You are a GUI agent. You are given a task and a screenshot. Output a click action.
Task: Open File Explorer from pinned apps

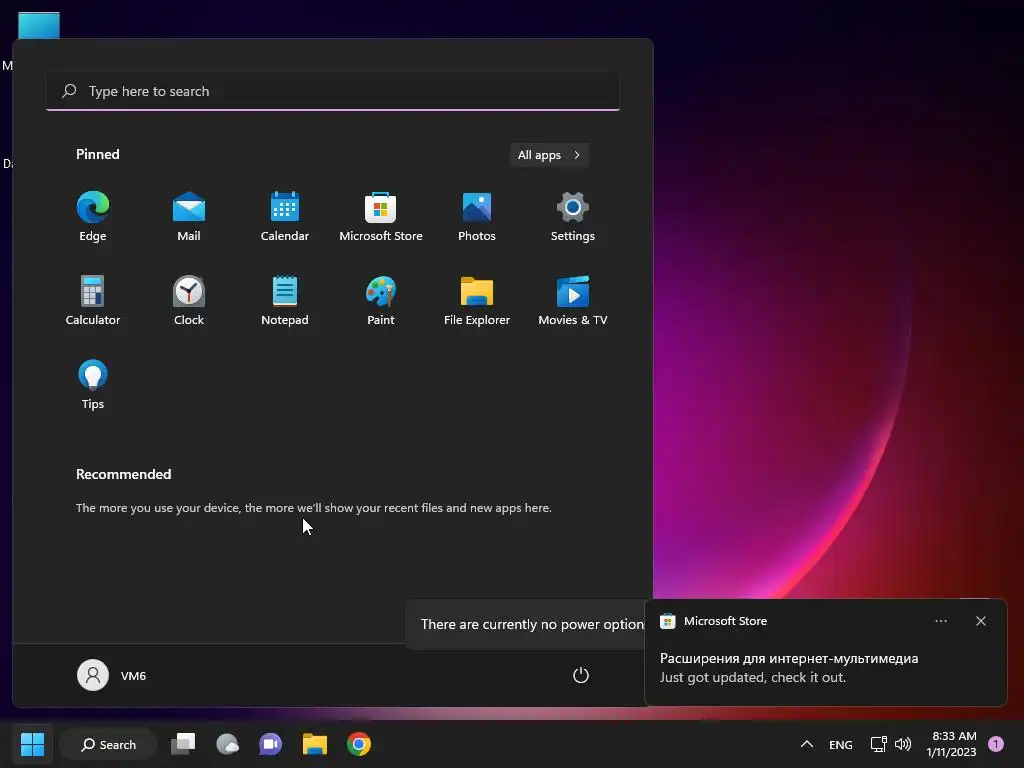[x=477, y=300]
